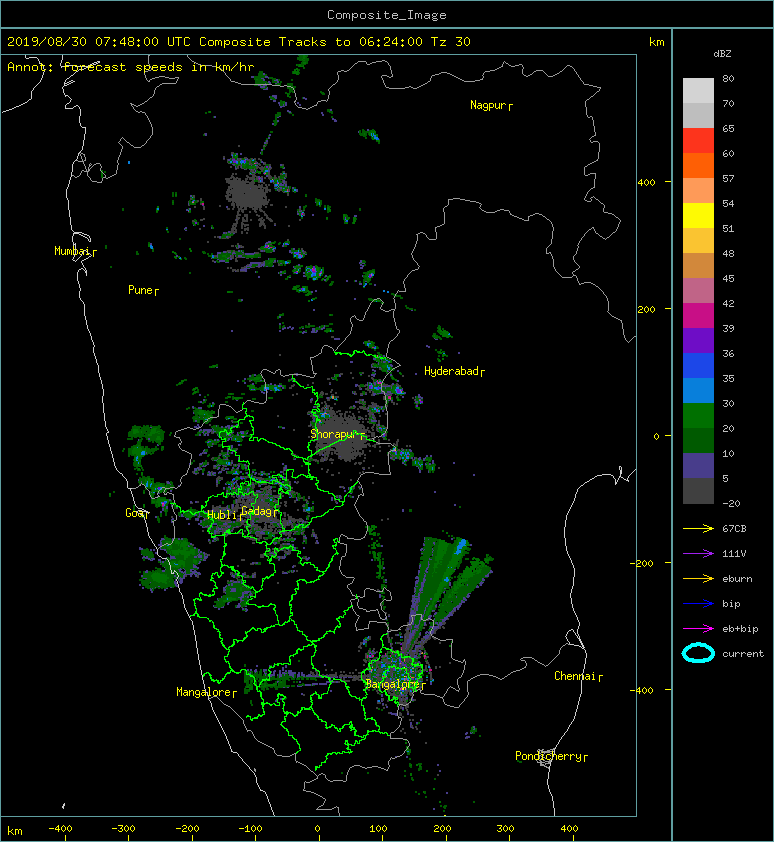Click the blue bip arrow in legend
The image size is (774, 842).
(x=698, y=604)
